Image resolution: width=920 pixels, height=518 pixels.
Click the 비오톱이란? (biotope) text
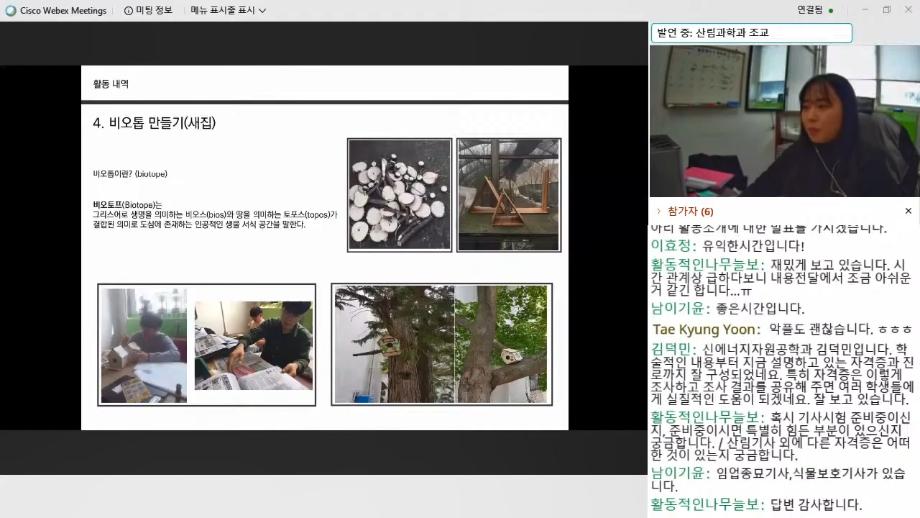[x=130, y=174]
